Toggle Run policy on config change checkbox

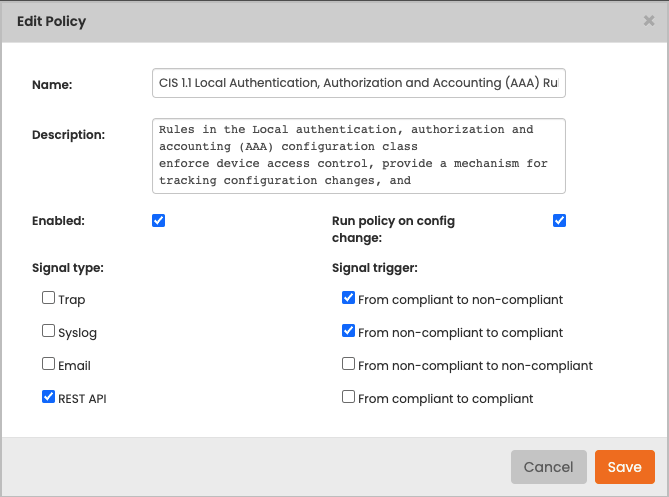pos(559,221)
